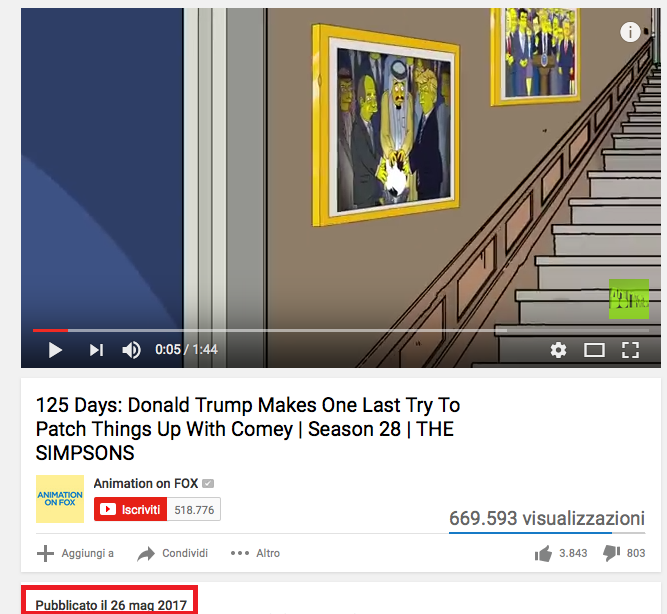
Task: Play the video
Action: tap(55, 350)
